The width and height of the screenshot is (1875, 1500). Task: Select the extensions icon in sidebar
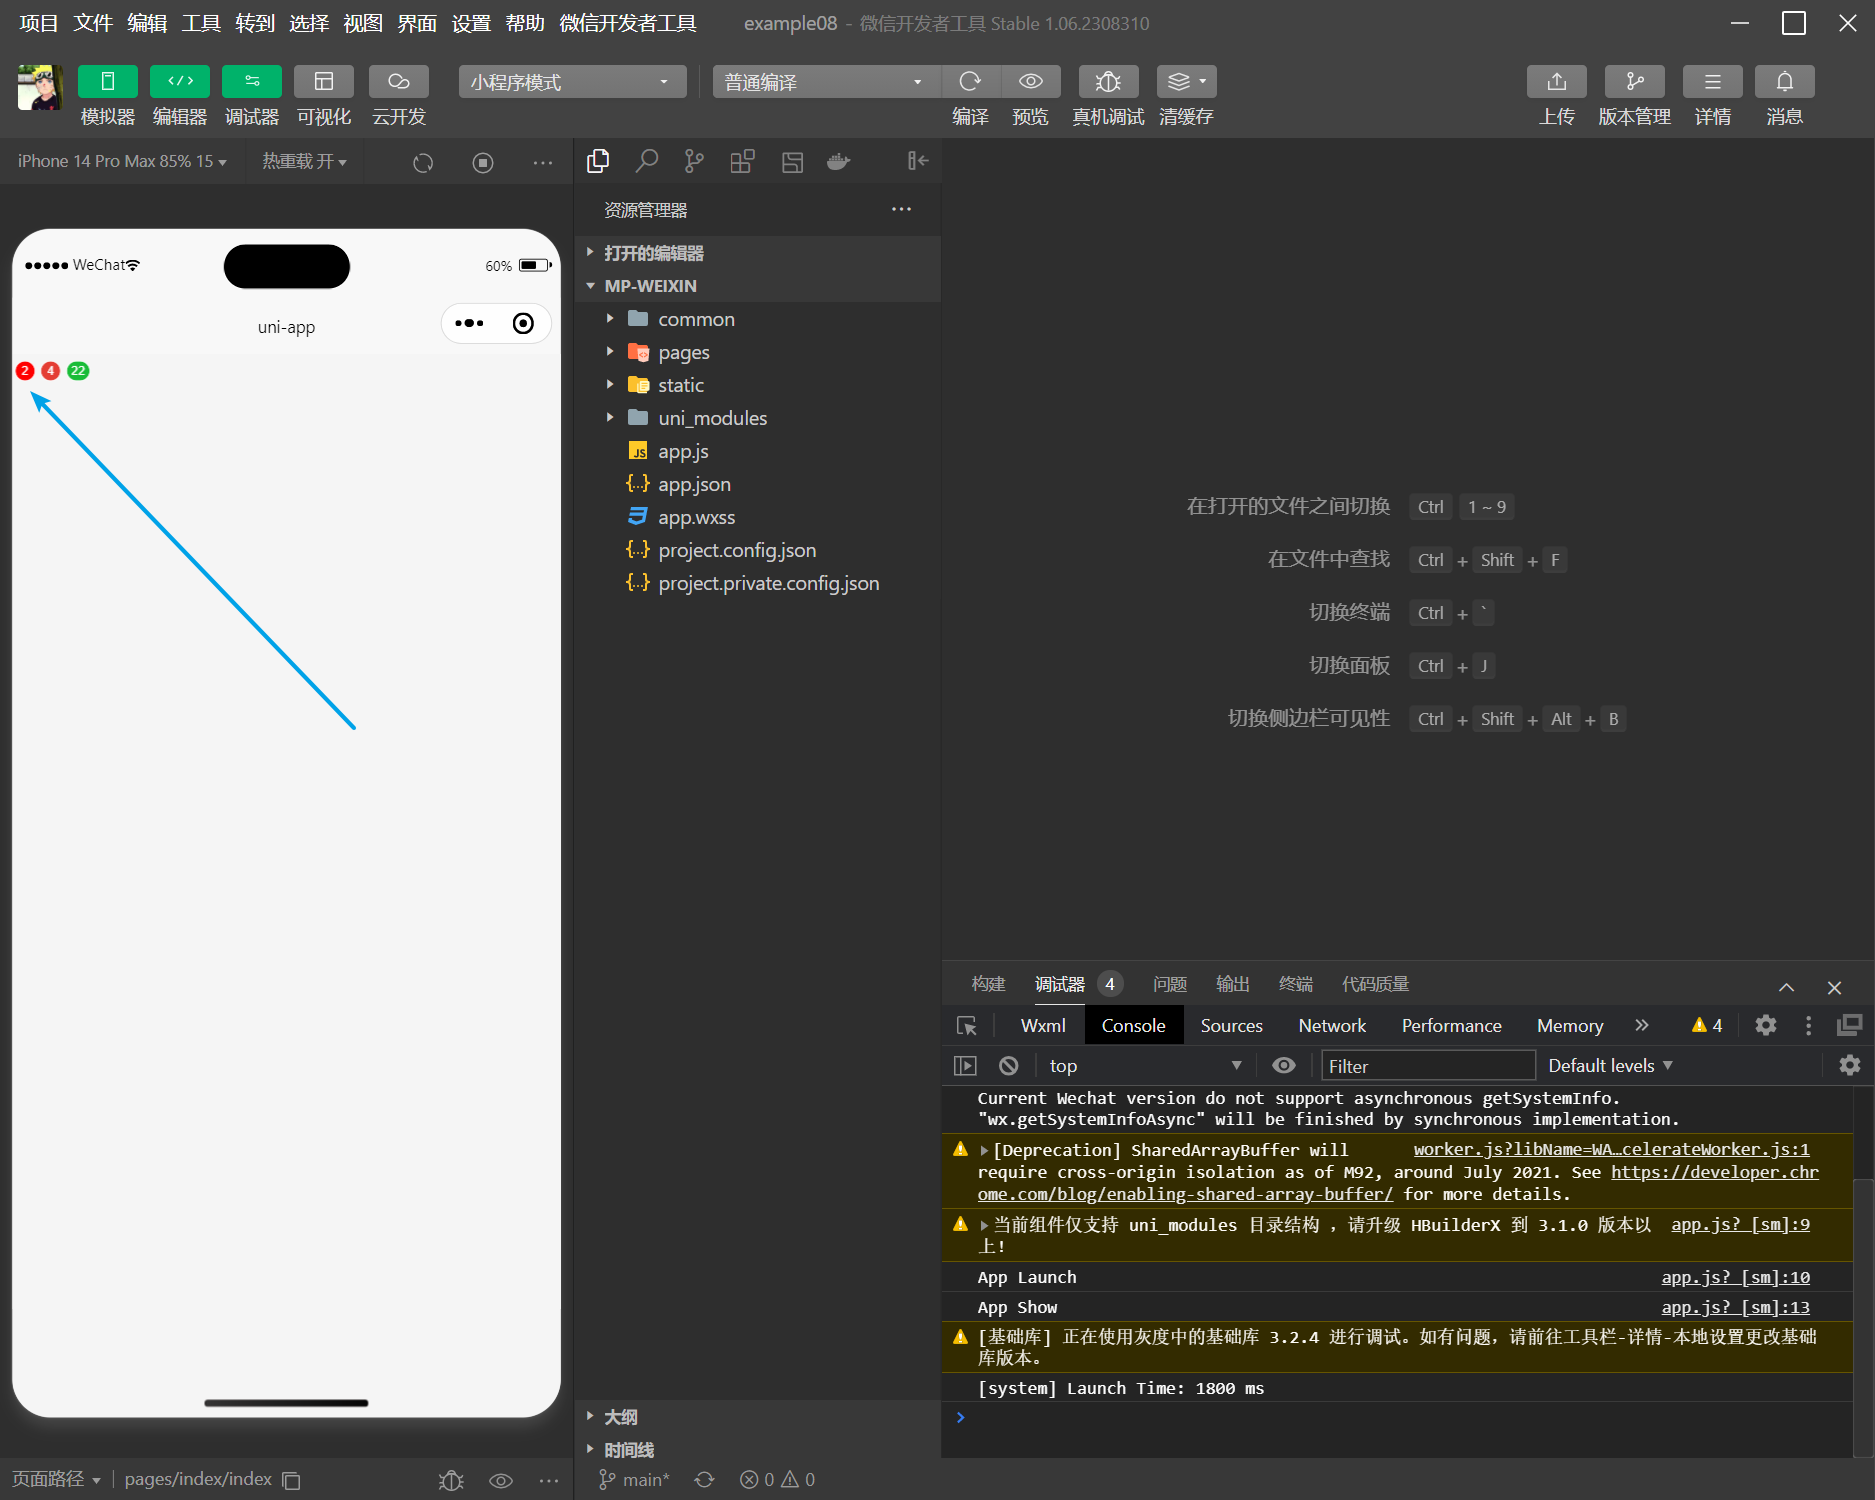click(x=742, y=161)
